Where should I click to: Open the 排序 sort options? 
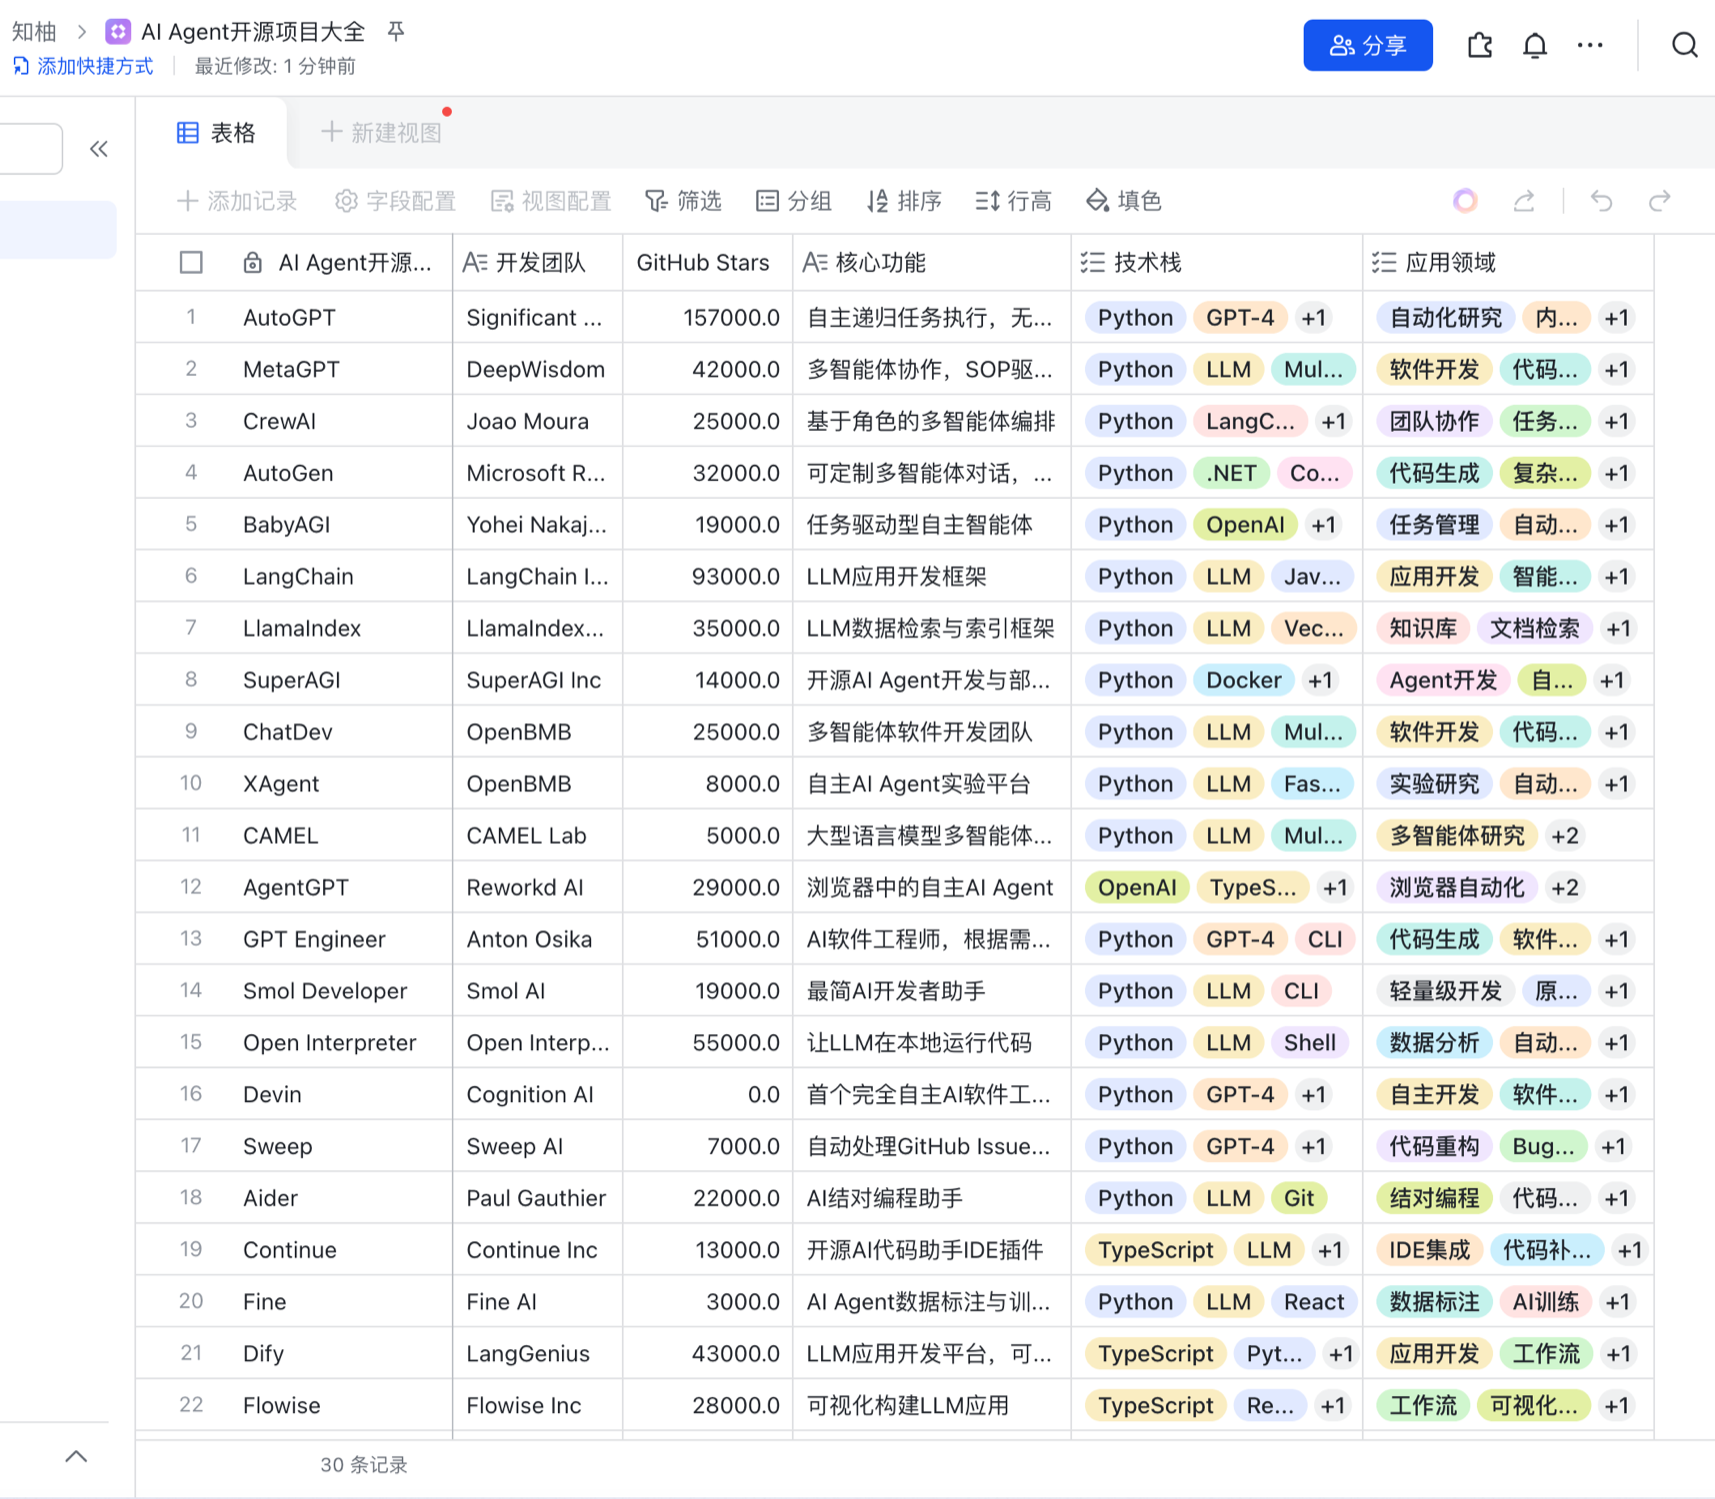[904, 202]
